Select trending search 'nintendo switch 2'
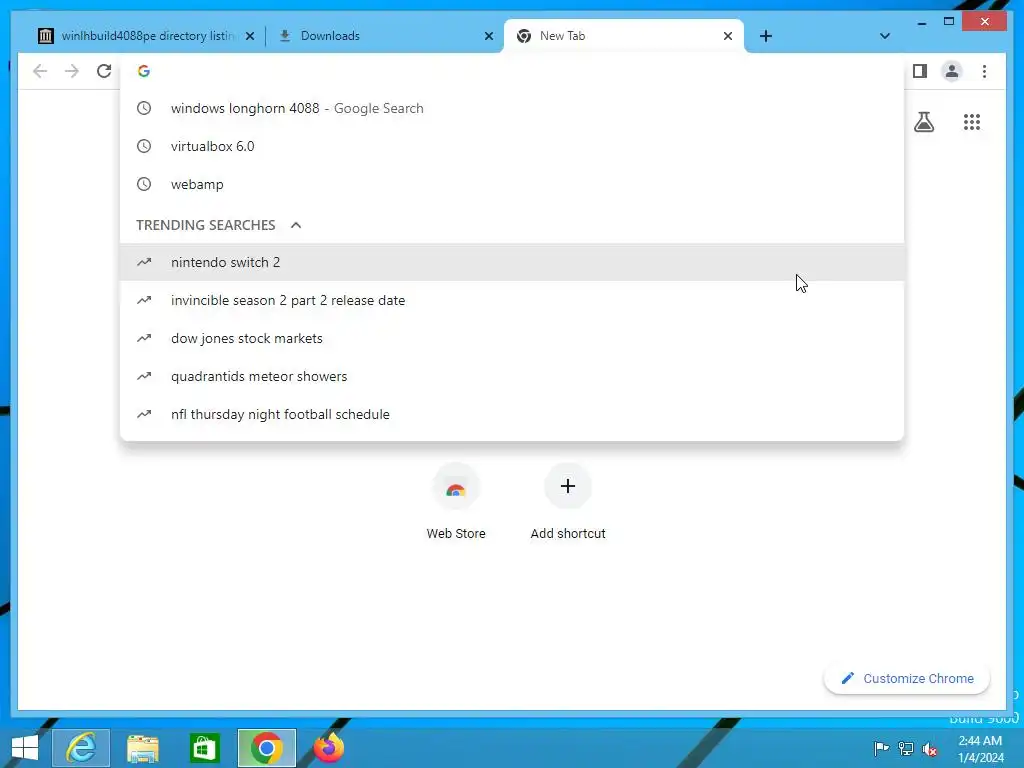 tap(512, 263)
